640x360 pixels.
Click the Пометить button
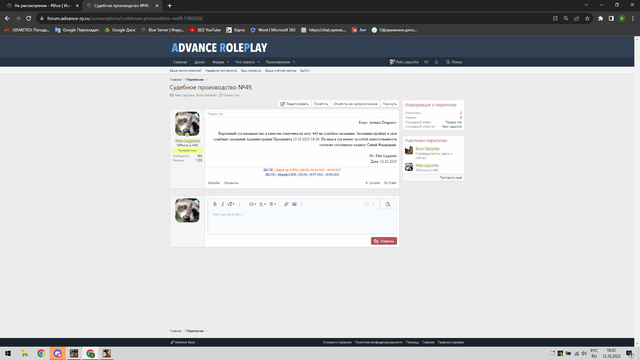point(321,104)
